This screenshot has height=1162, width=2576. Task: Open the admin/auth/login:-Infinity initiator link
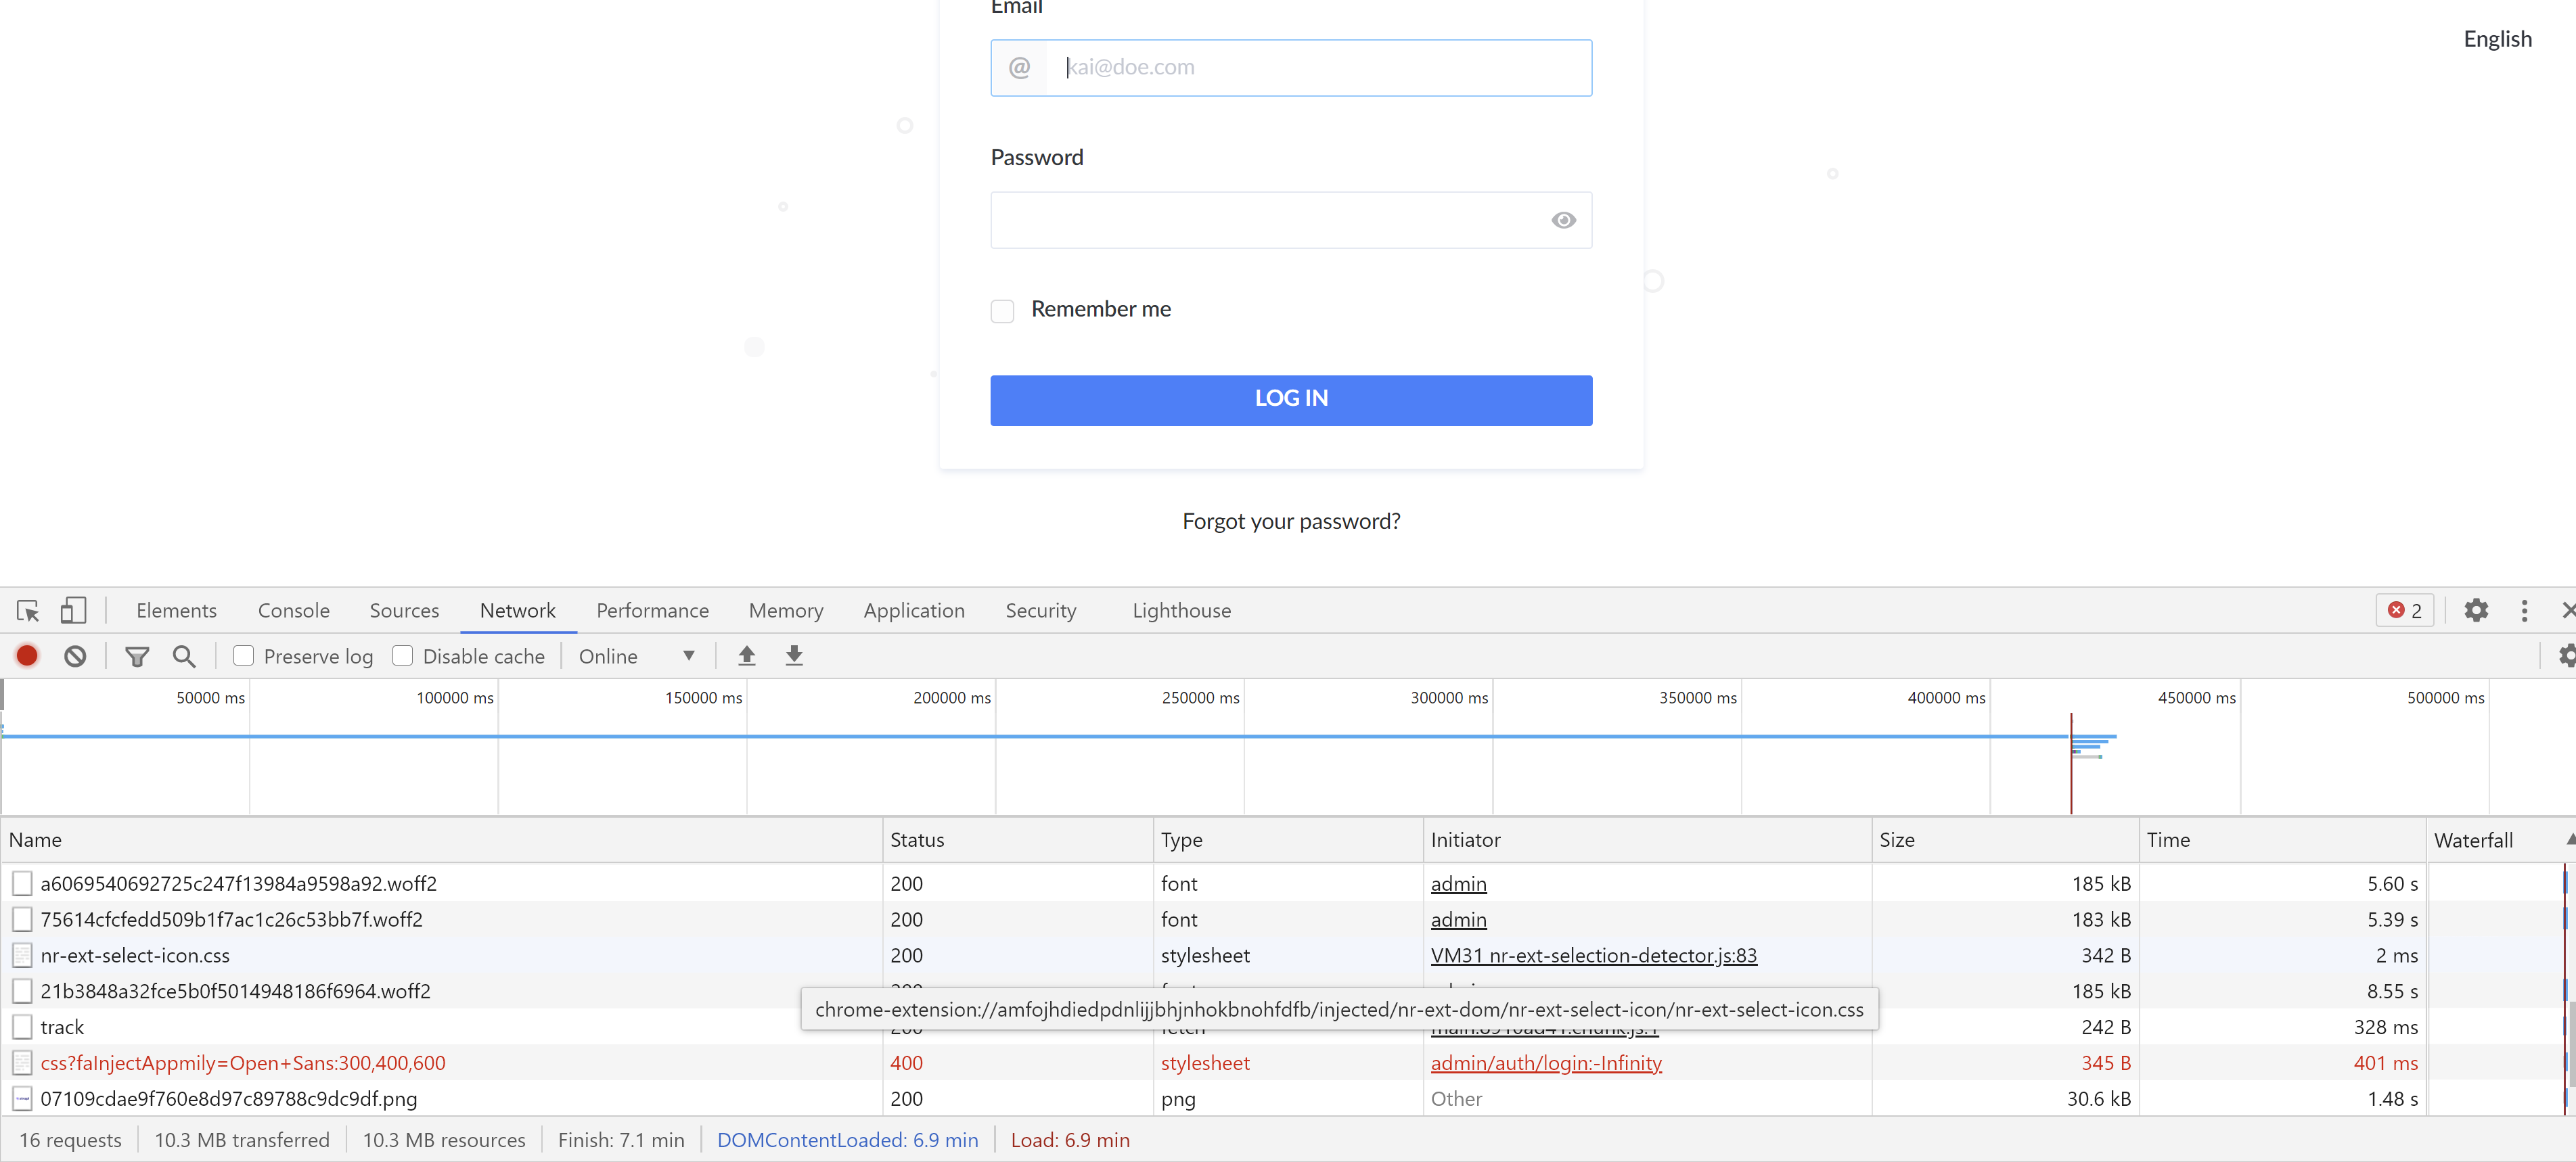point(1546,1063)
